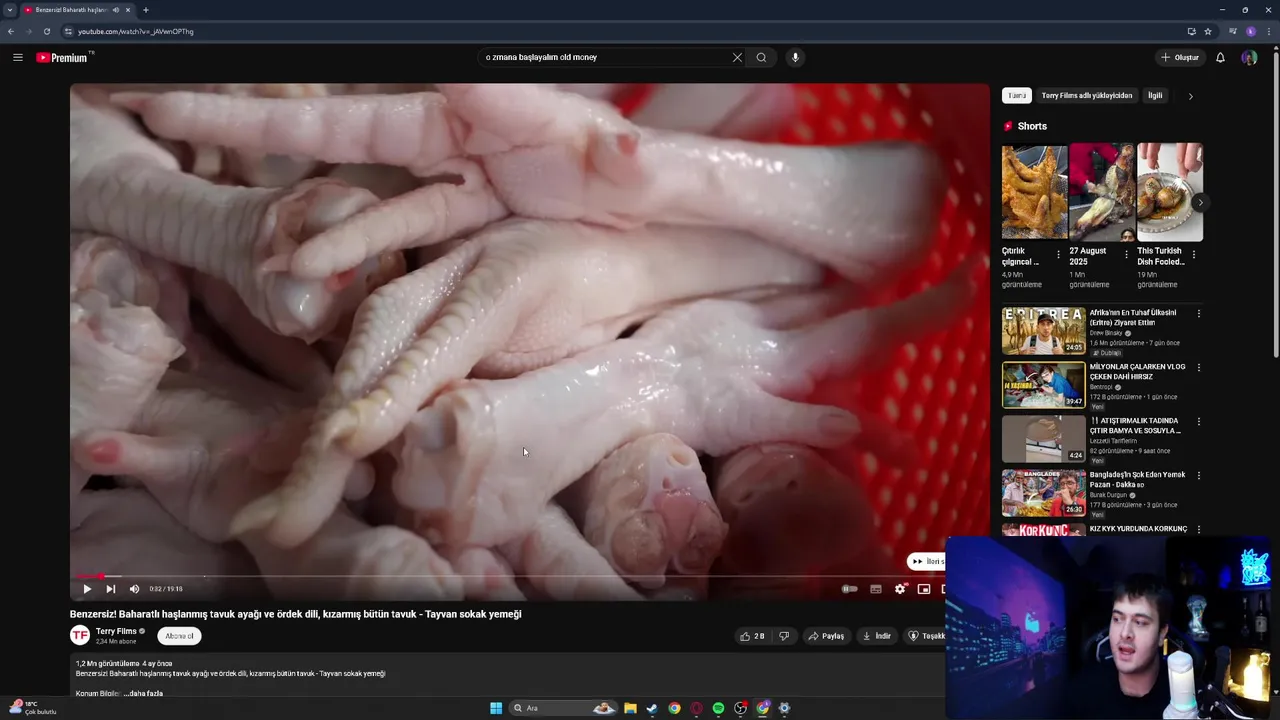Viewport: 1280px width, 720px height.
Task: Share the video via Paylaş
Action: tap(826, 636)
